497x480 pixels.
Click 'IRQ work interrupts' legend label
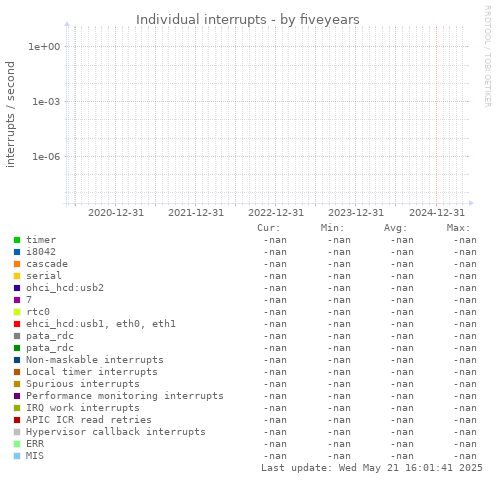point(83,408)
